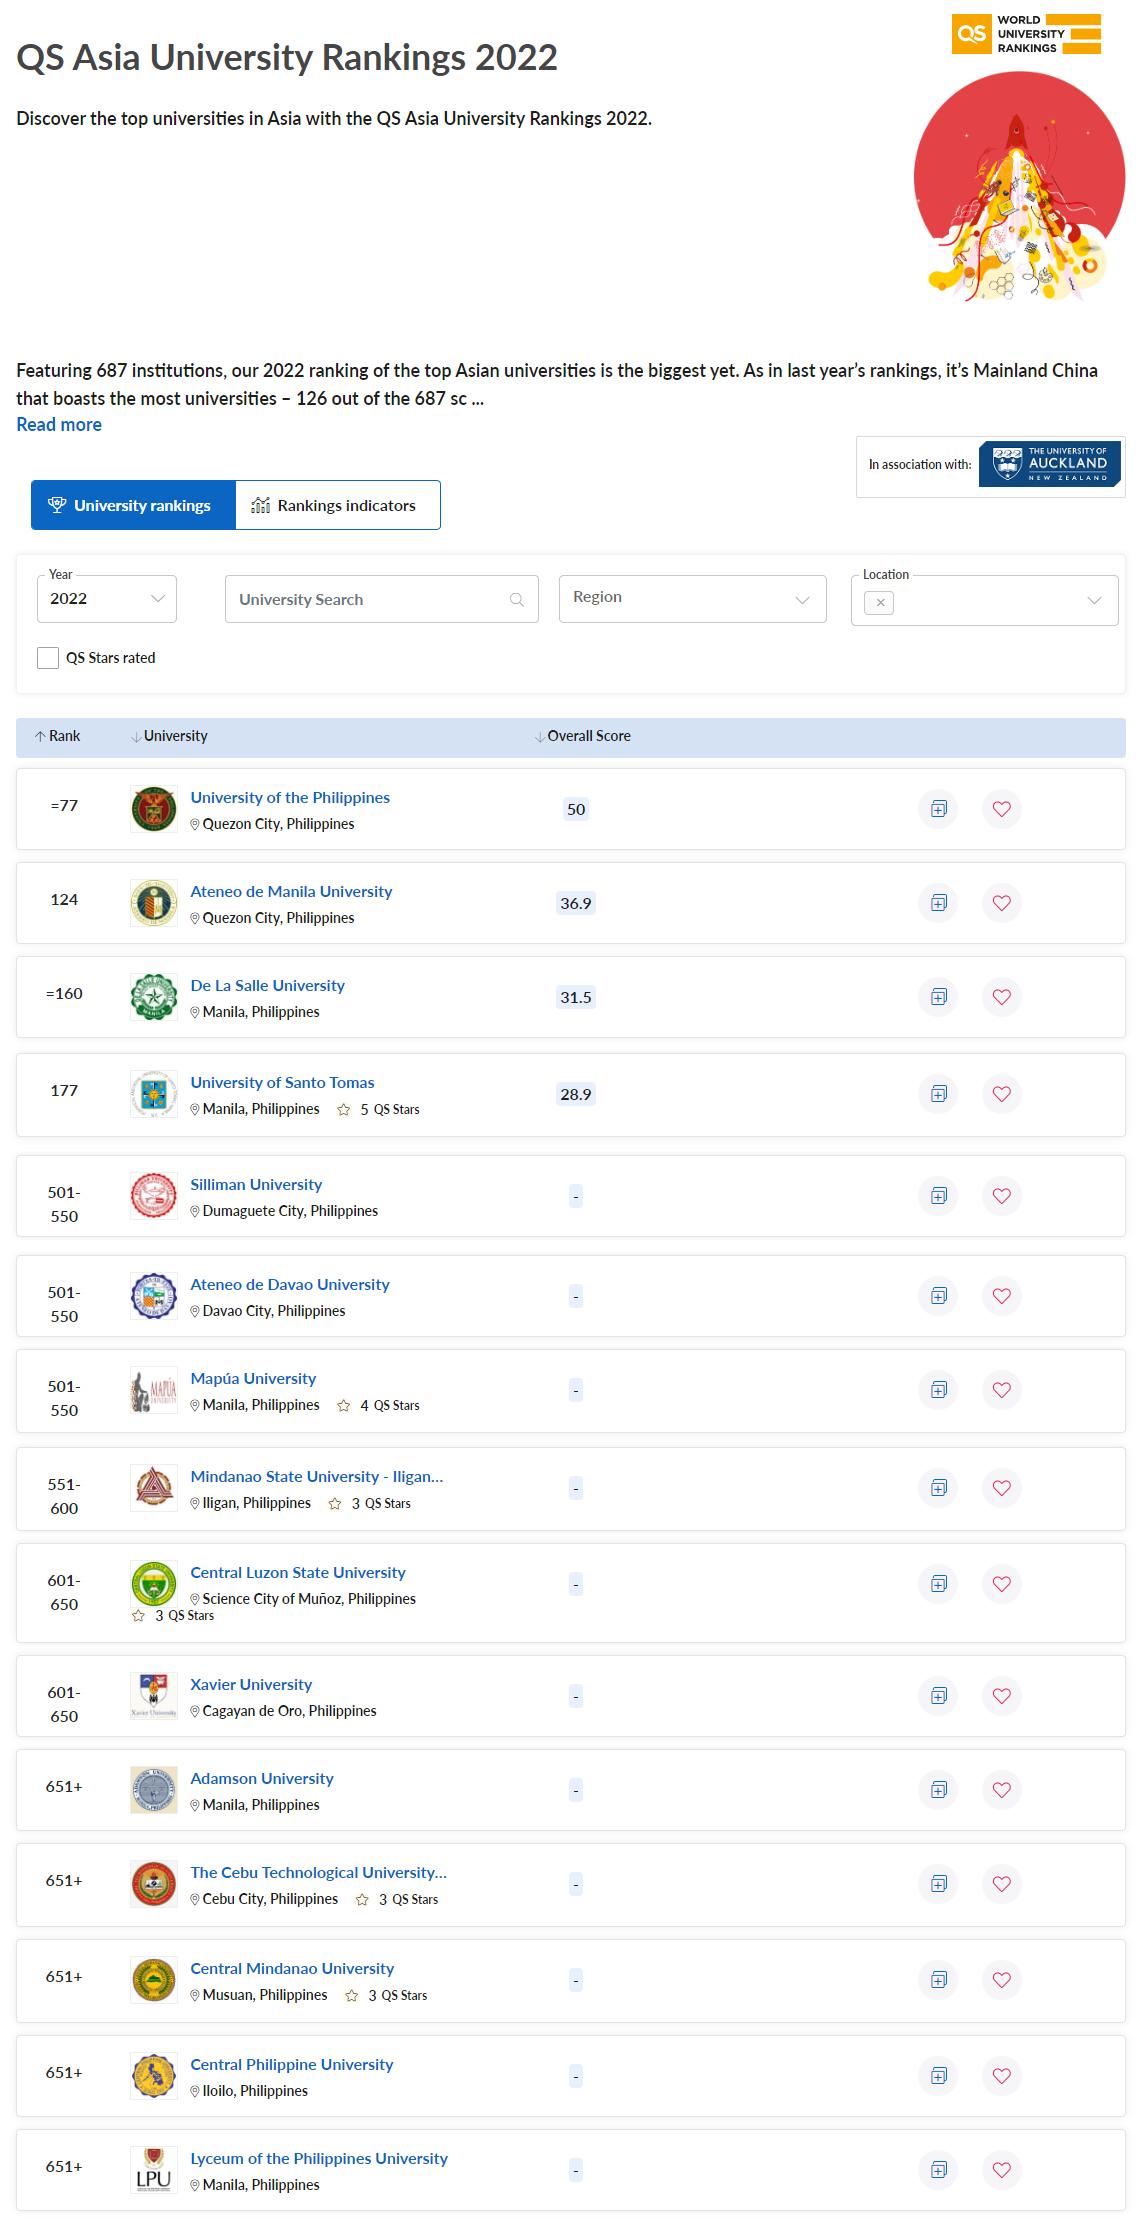Open QS World University Rankings logo
The height and width of the screenshot is (2225, 1142).
[1026, 34]
